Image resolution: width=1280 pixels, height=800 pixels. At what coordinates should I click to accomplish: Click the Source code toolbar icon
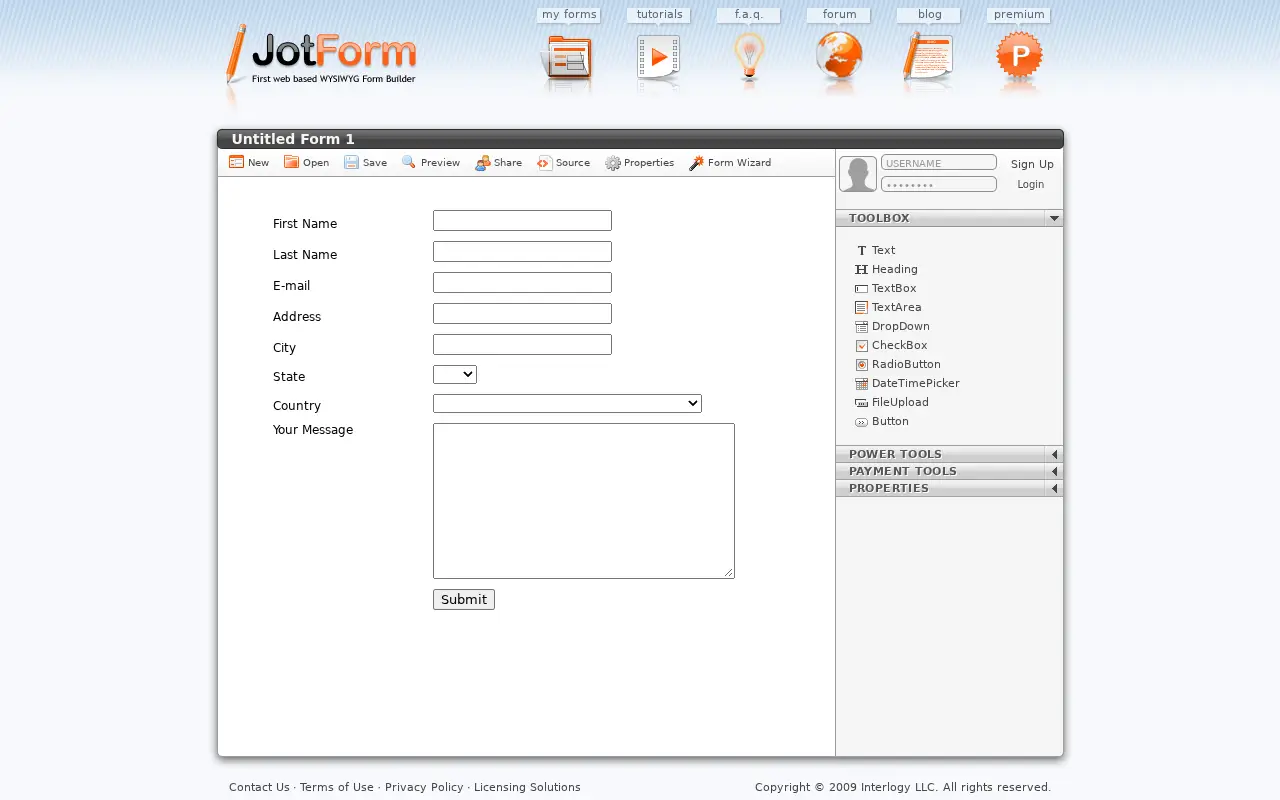(x=544, y=163)
